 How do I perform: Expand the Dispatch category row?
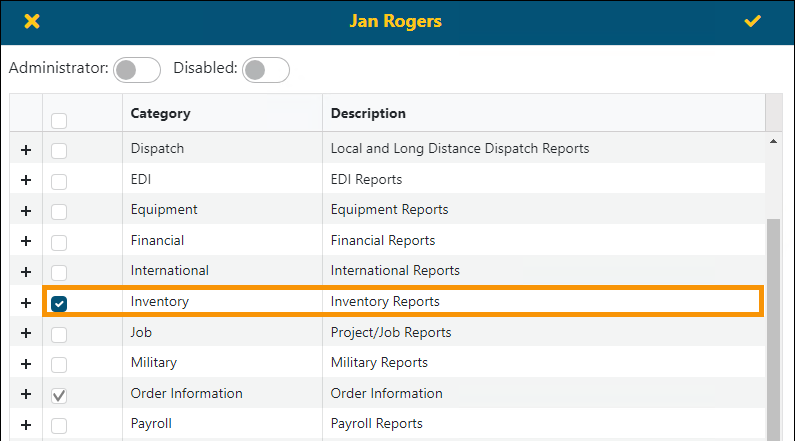(26, 149)
